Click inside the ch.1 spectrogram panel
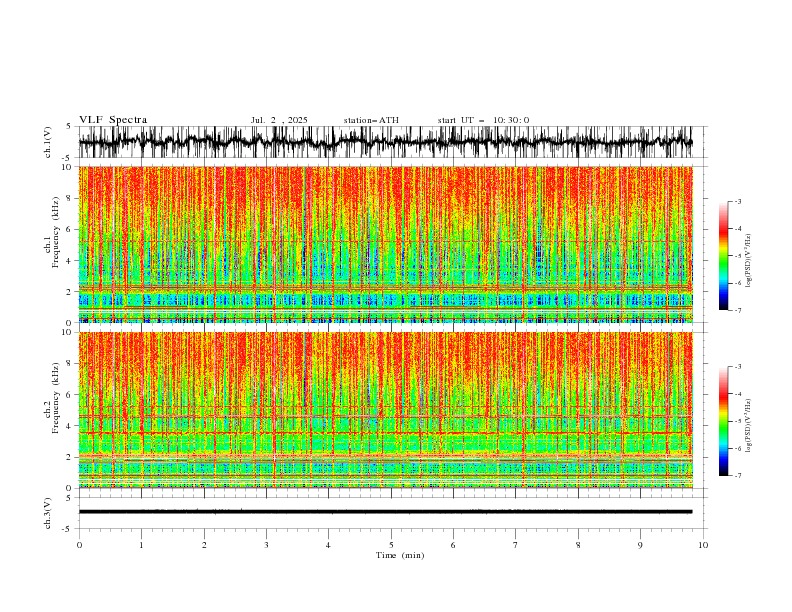 (x=385, y=244)
